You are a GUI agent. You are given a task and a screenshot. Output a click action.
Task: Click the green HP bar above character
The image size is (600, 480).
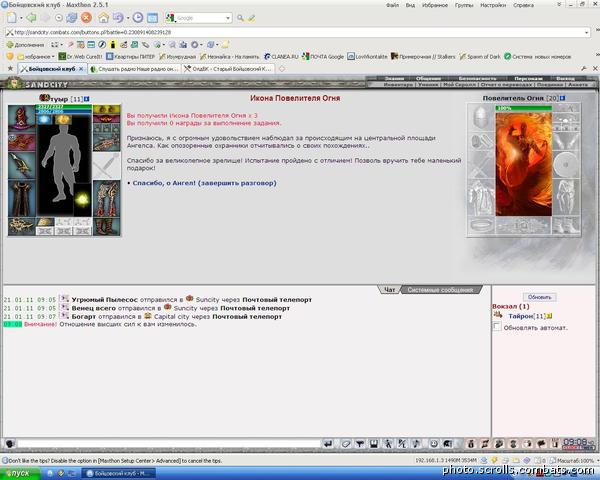[x=64, y=107]
